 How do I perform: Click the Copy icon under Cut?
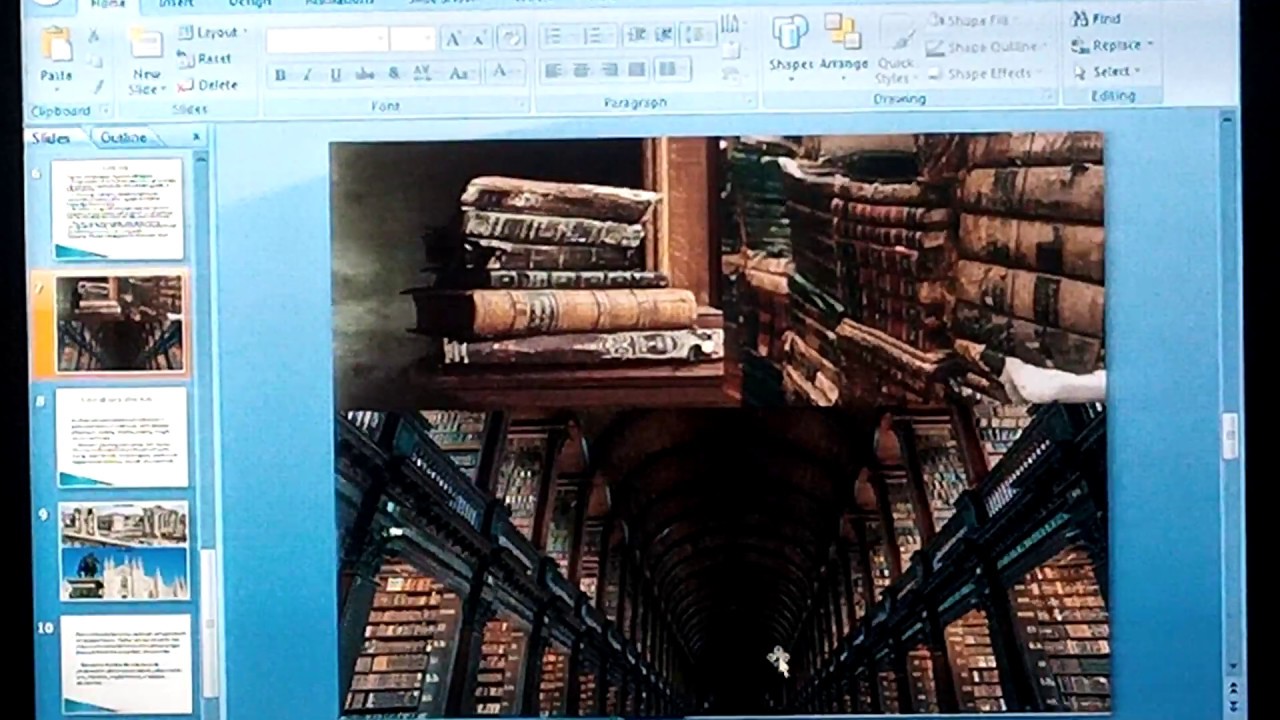[x=95, y=61]
